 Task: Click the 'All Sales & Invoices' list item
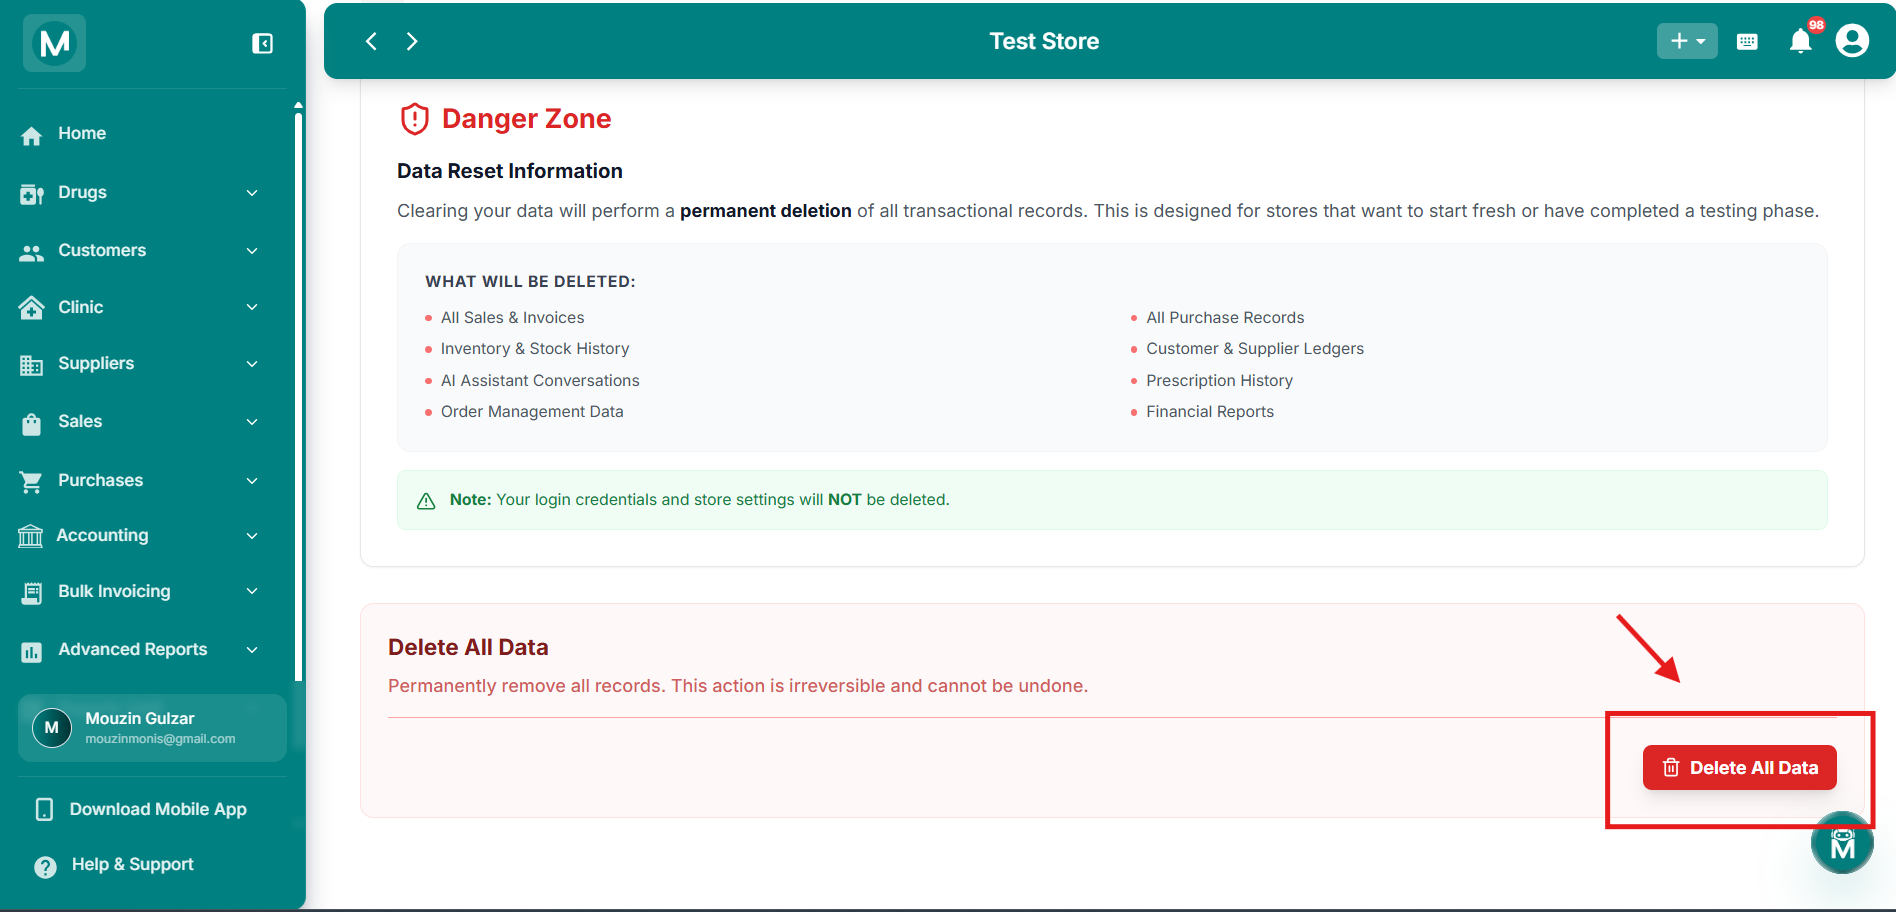[512, 317]
